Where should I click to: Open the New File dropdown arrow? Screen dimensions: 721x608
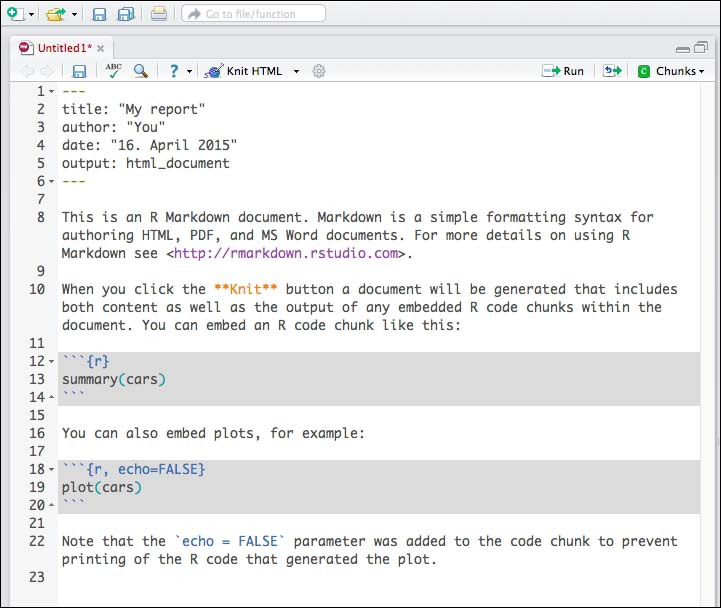[x=31, y=15]
